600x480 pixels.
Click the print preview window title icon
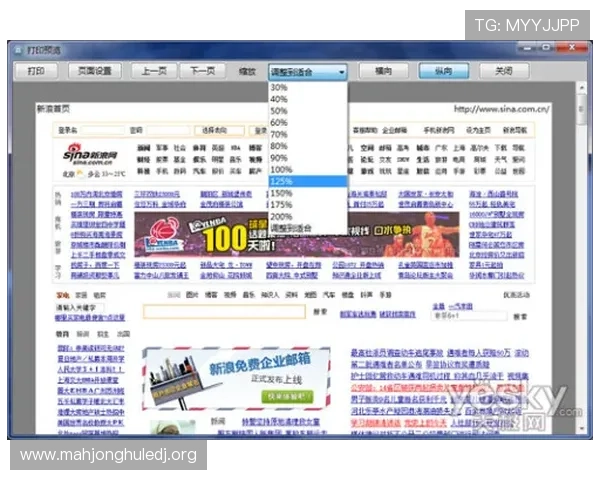coord(18,50)
